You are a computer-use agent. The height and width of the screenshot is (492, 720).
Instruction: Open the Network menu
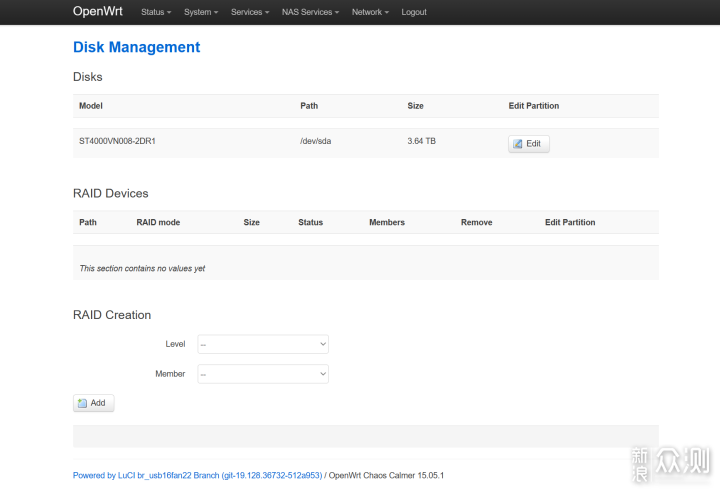click(370, 12)
